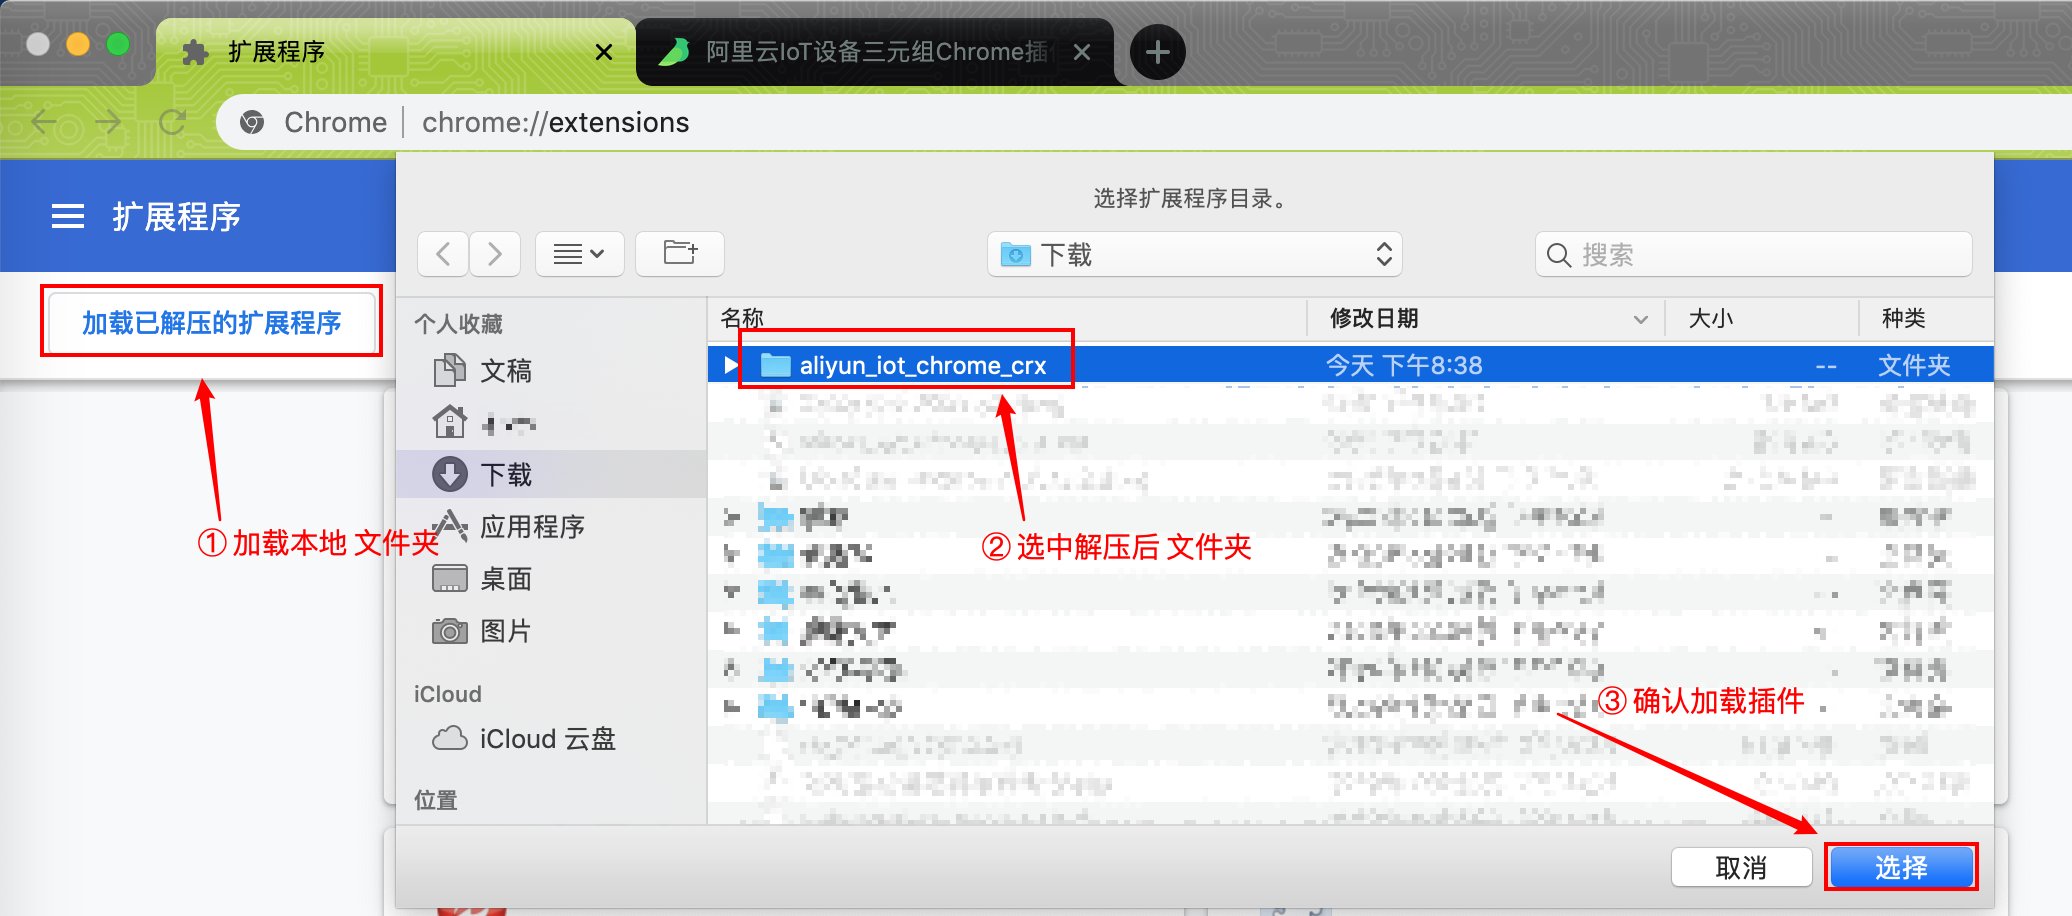Close the 阿里云IoT设备三元组 tab
This screenshot has height=916, width=2072.
pyautogui.click(x=1082, y=52)
